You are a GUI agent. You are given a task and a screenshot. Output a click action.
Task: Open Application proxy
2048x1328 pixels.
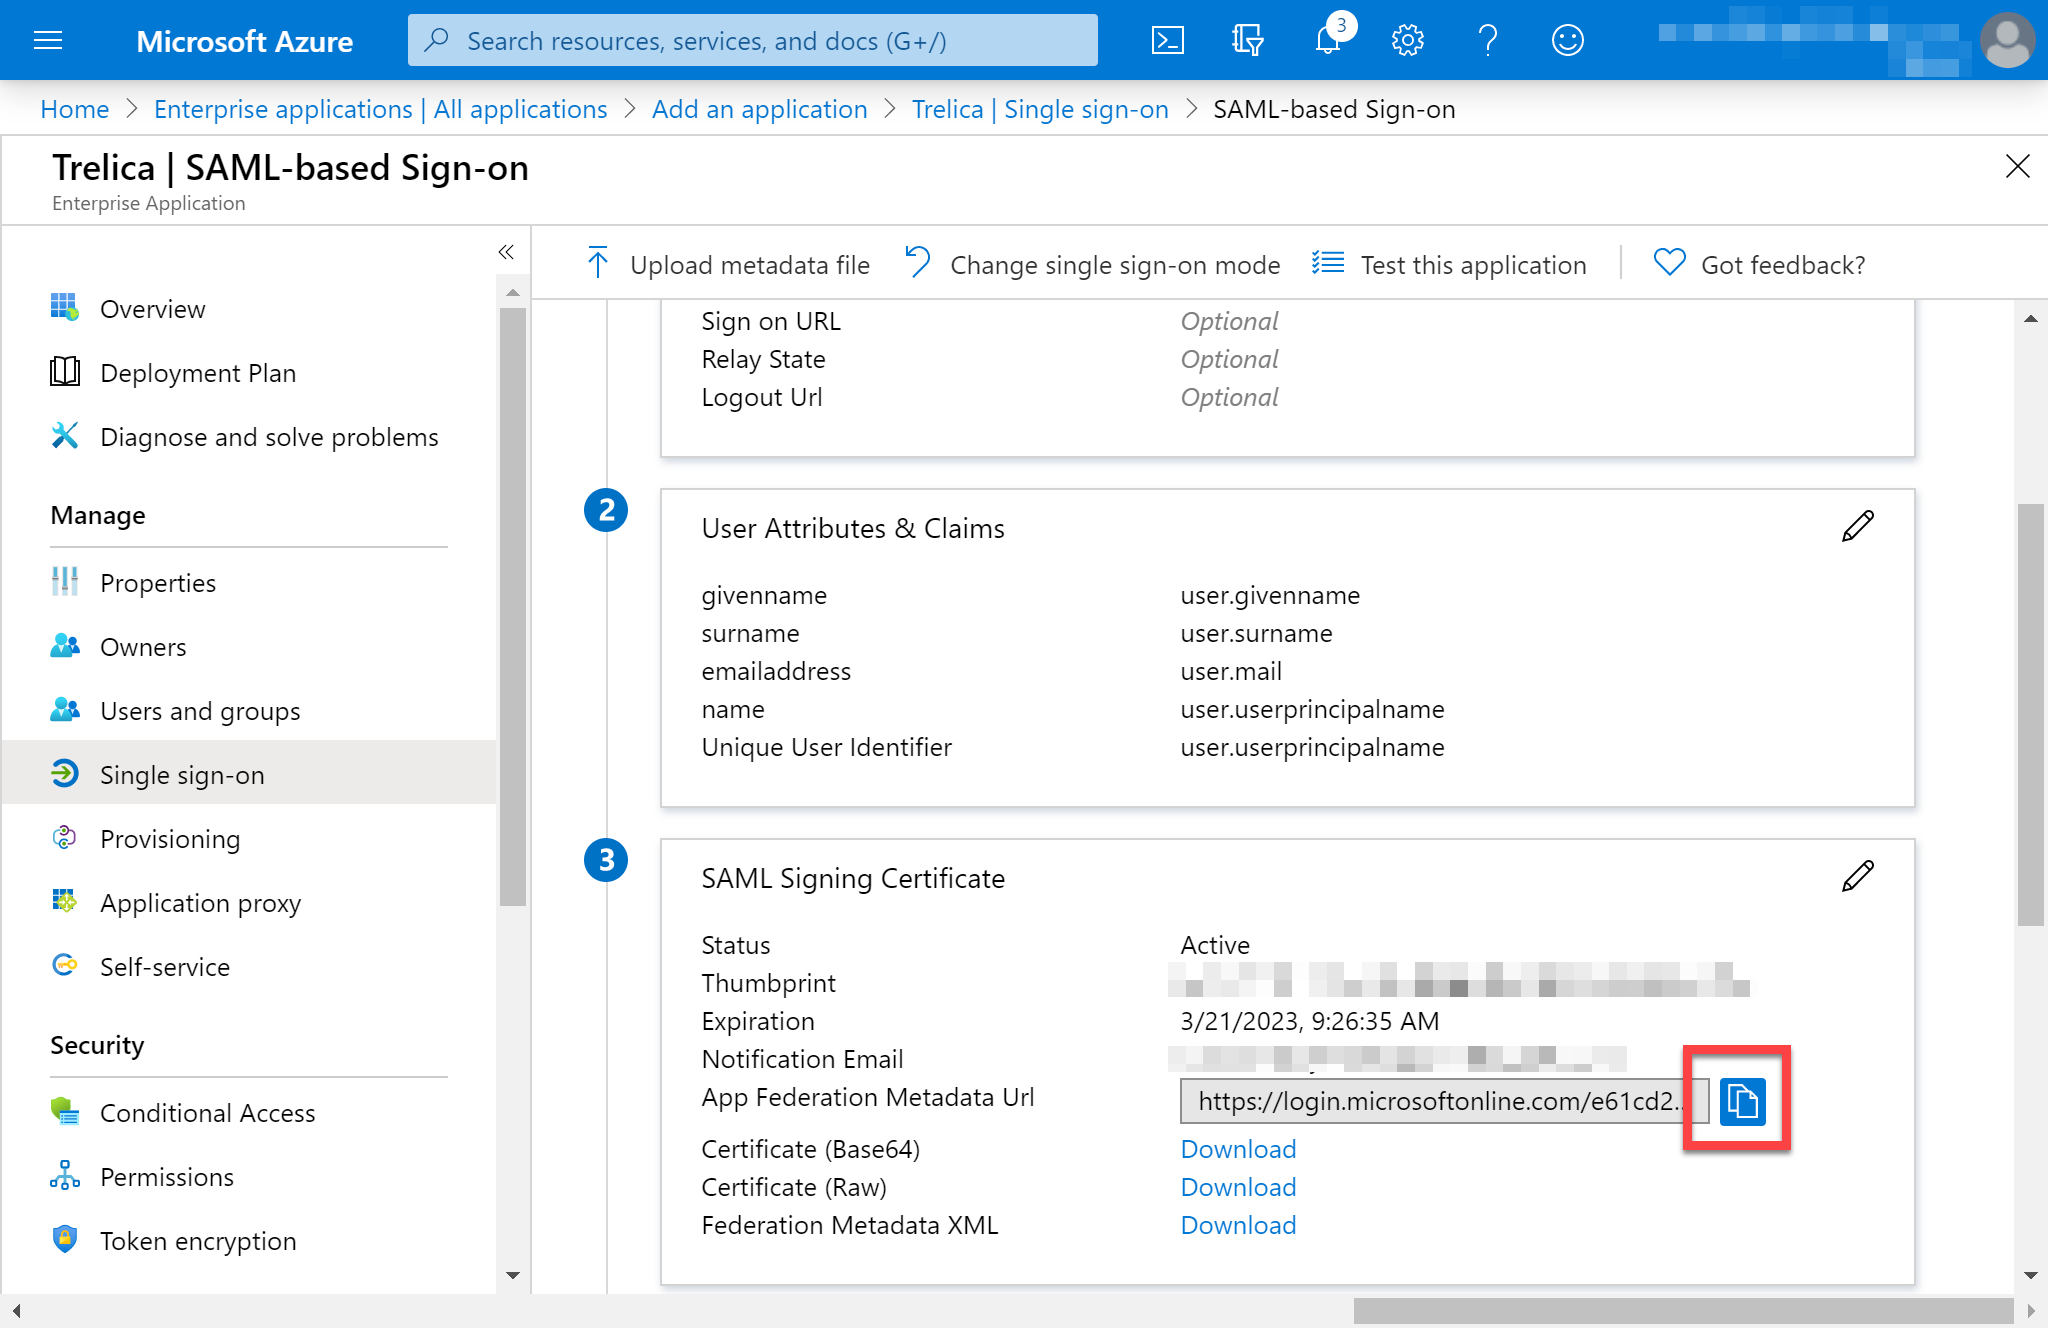(x=200, y=903)
